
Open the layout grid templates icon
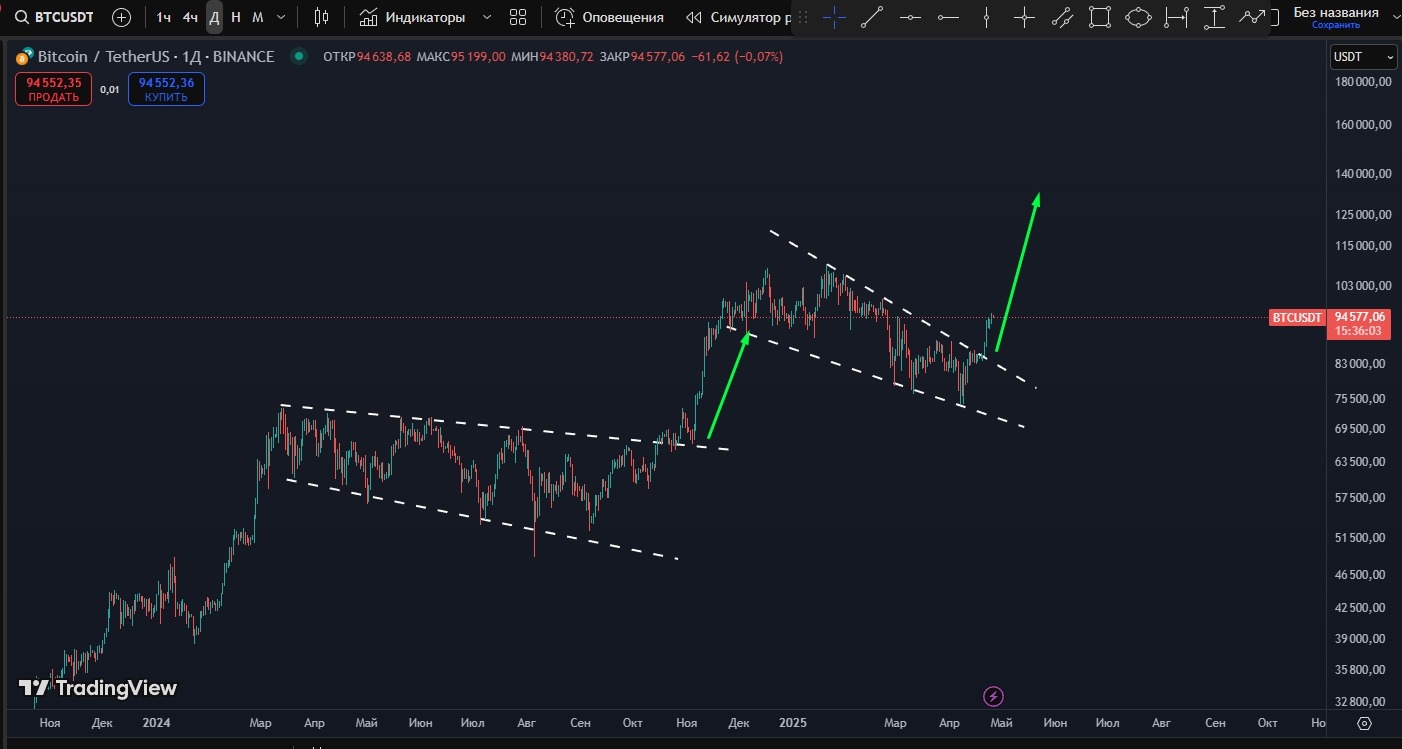tap(518, 17)
